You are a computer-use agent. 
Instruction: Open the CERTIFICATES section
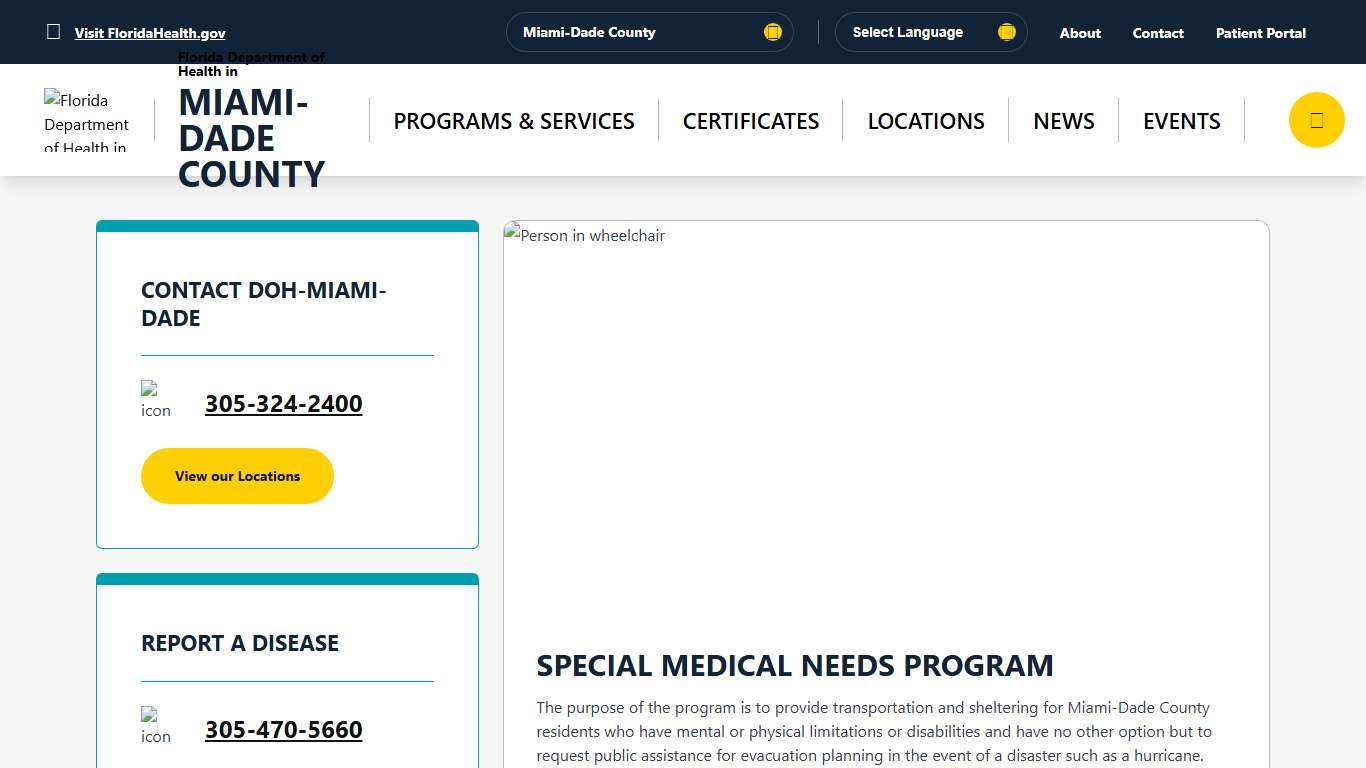[750, 120]
